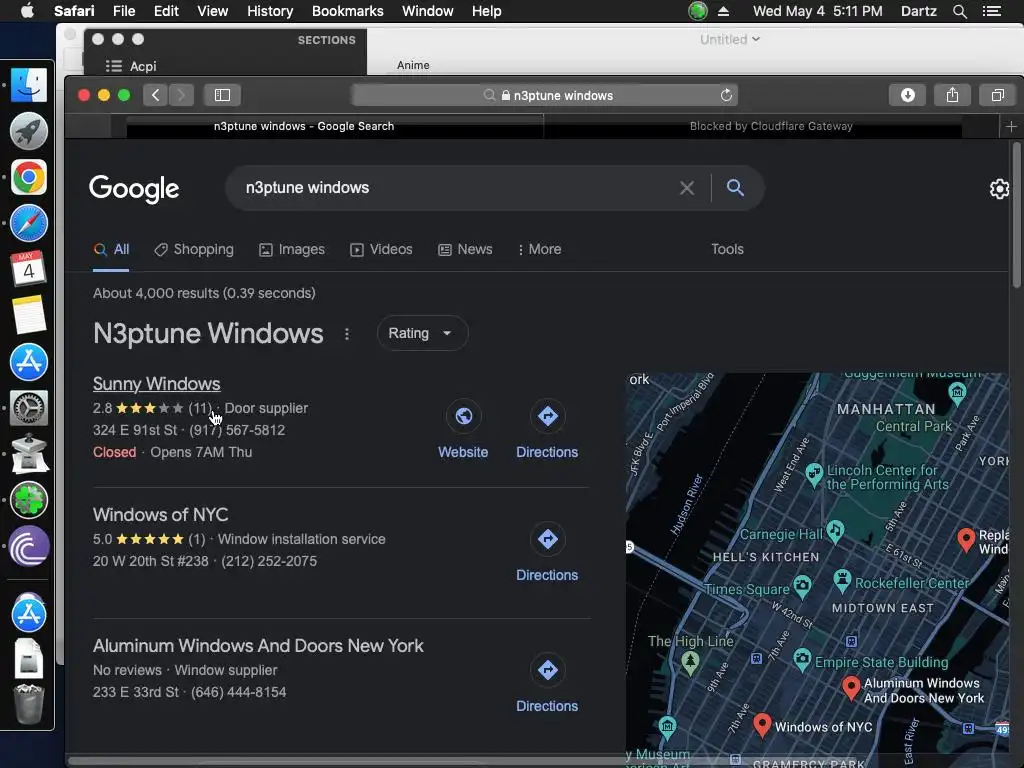Open the Safari application menu

tap(74, 11)
